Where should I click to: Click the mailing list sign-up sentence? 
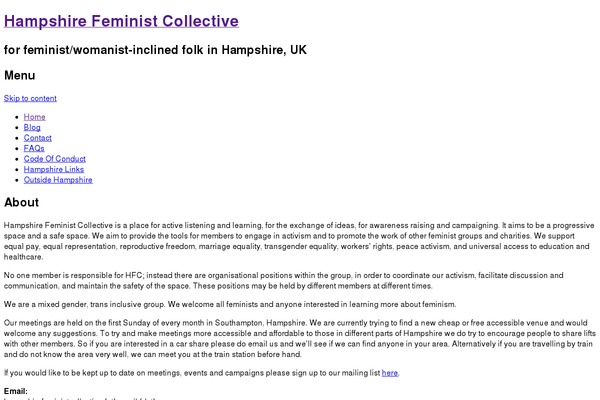(190, 373)
